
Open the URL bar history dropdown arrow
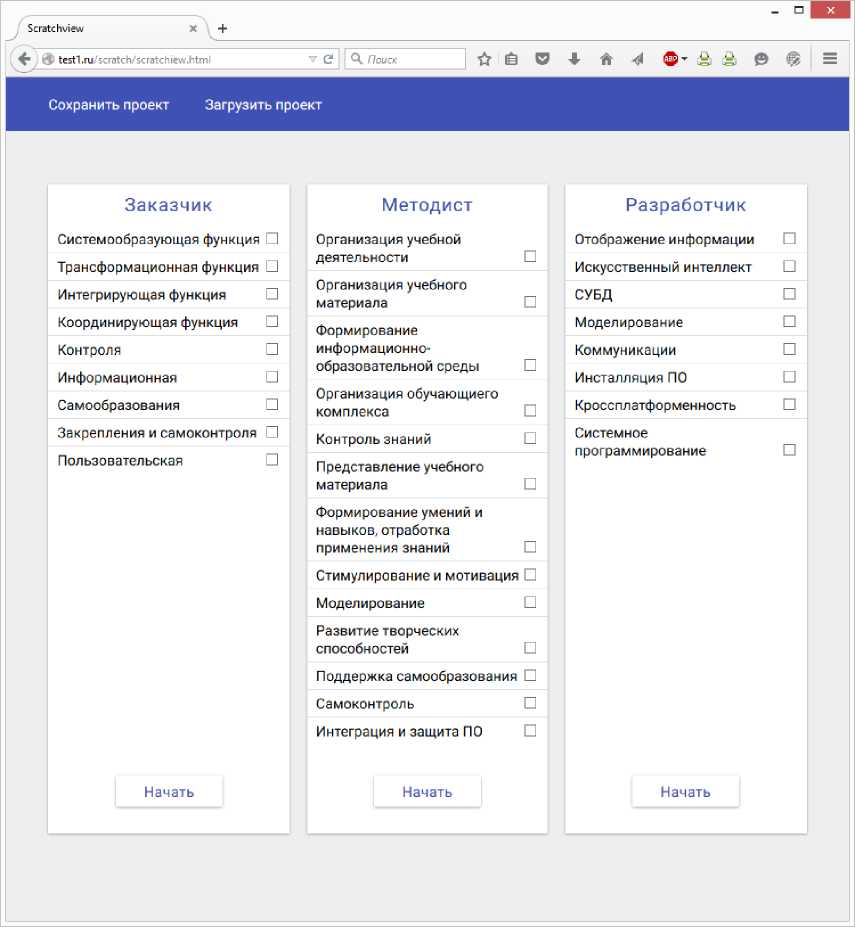tap(313, 59)
